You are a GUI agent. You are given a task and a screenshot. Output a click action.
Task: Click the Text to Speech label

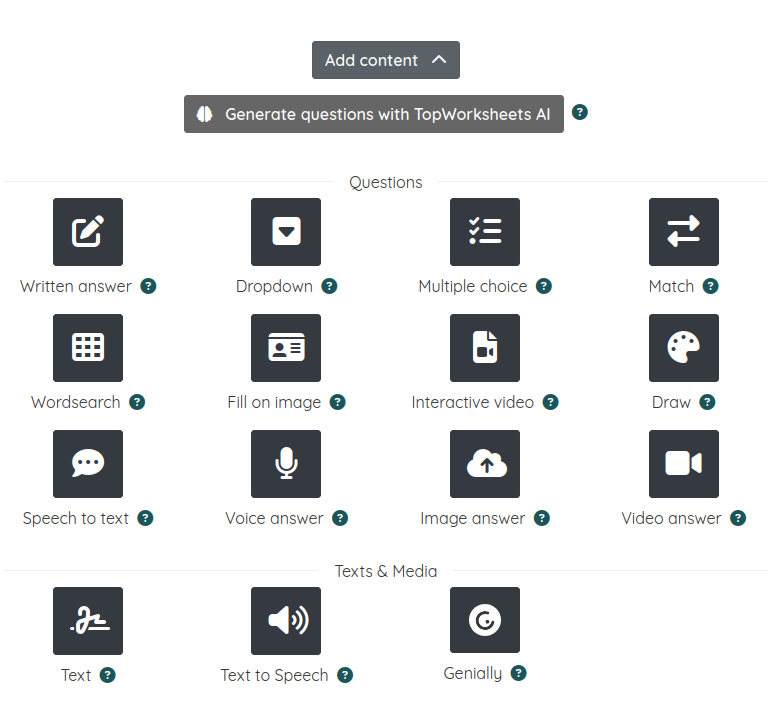pos(274,676)
